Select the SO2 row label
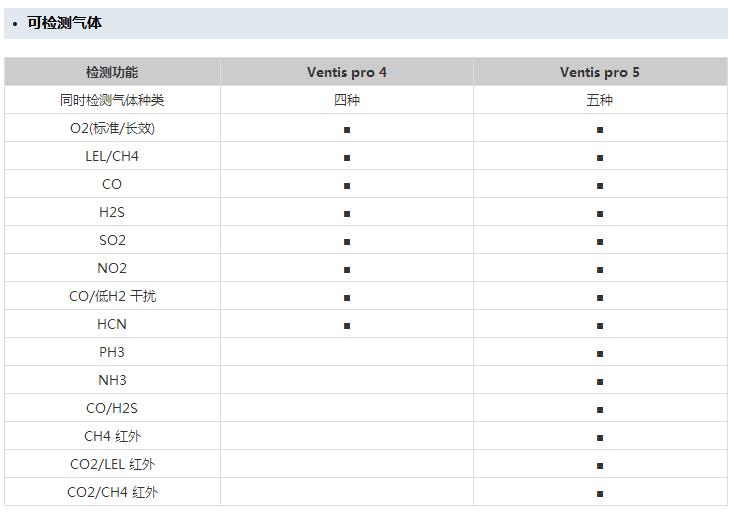This screenshot has width=734, height=515. pos(112,240)
